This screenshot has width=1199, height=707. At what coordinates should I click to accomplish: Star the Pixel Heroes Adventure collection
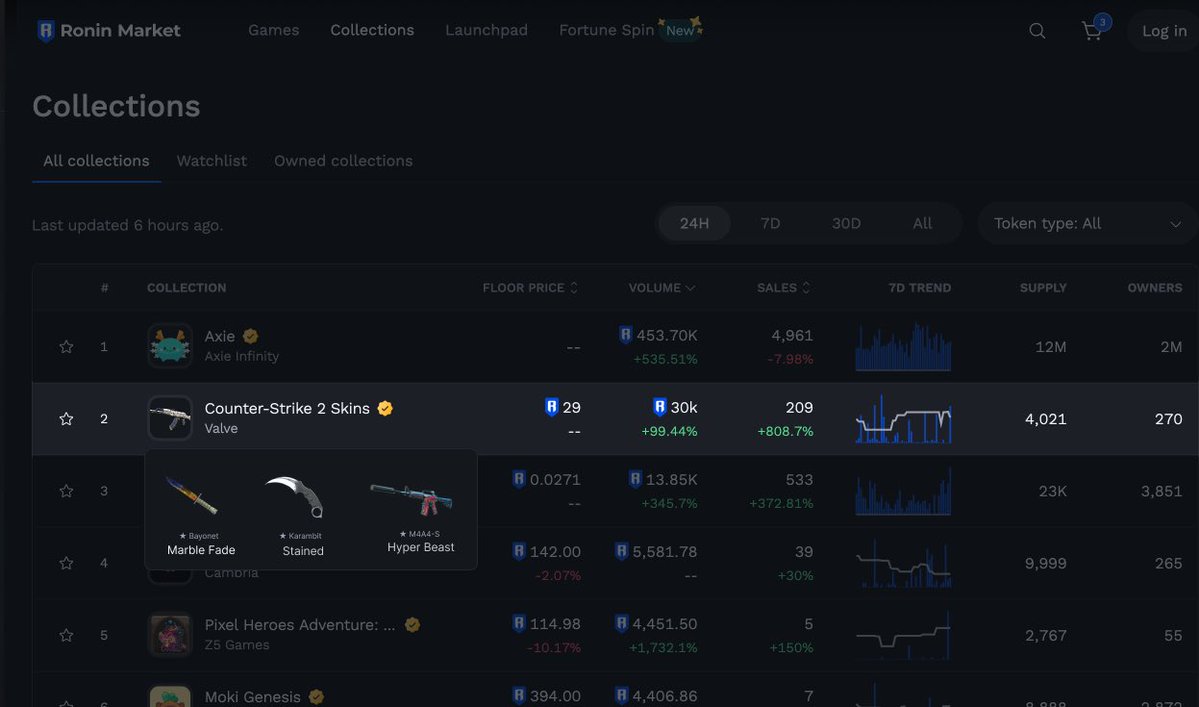pyautogui.click(x=67, y=635)
